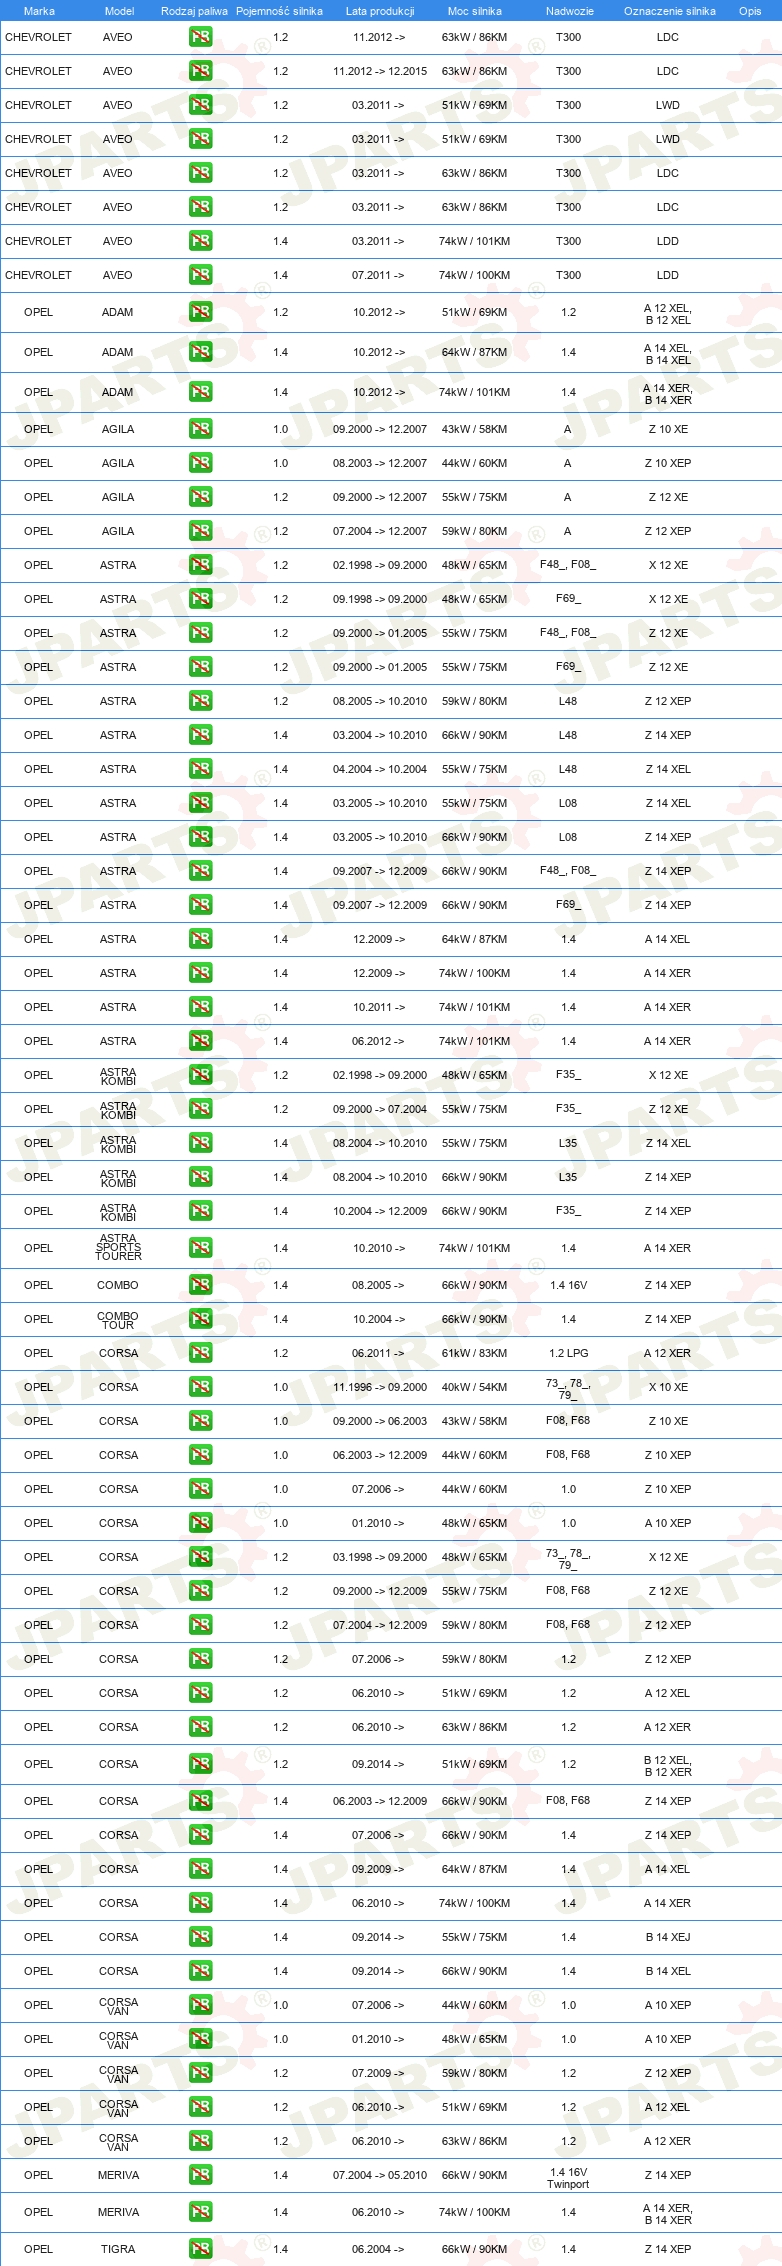Click the 11.2012 -> 12.2015 production years cell
The image size is (782, 2266).
[380, 71]
